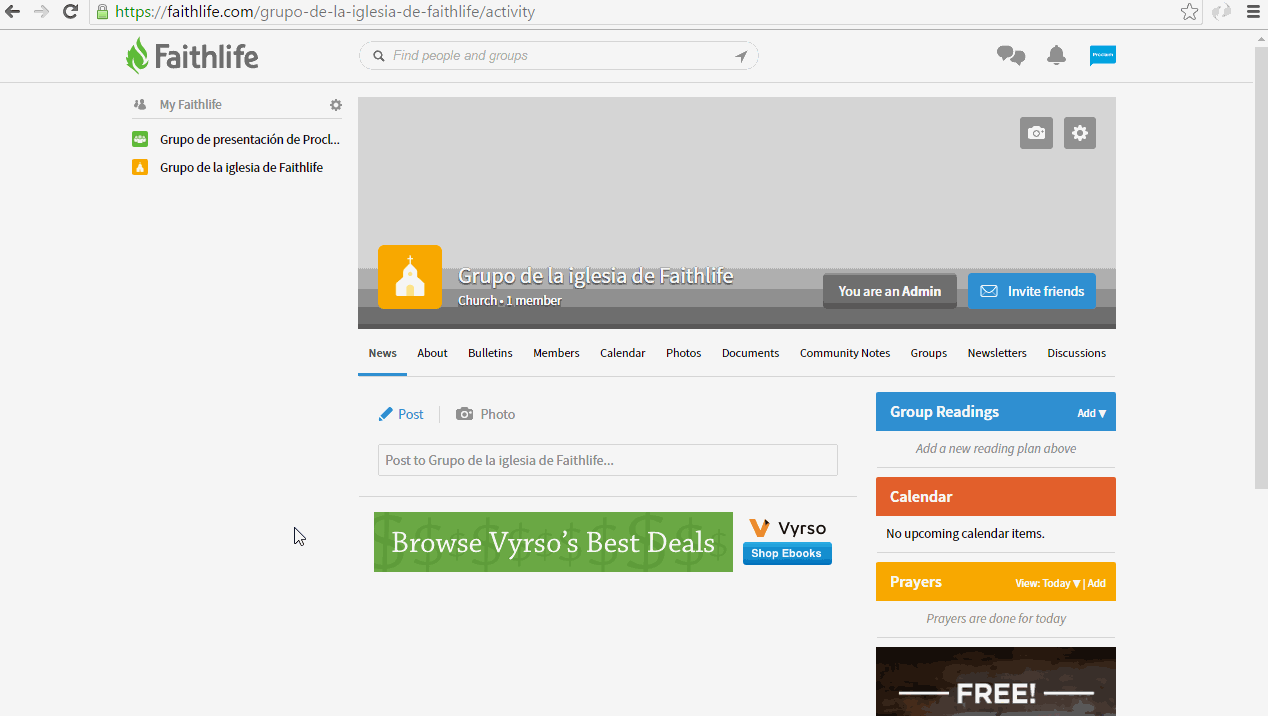Open Chrome hamburger menu
The width and height of the screenshot is (1268, 716).
[1253, 12]
